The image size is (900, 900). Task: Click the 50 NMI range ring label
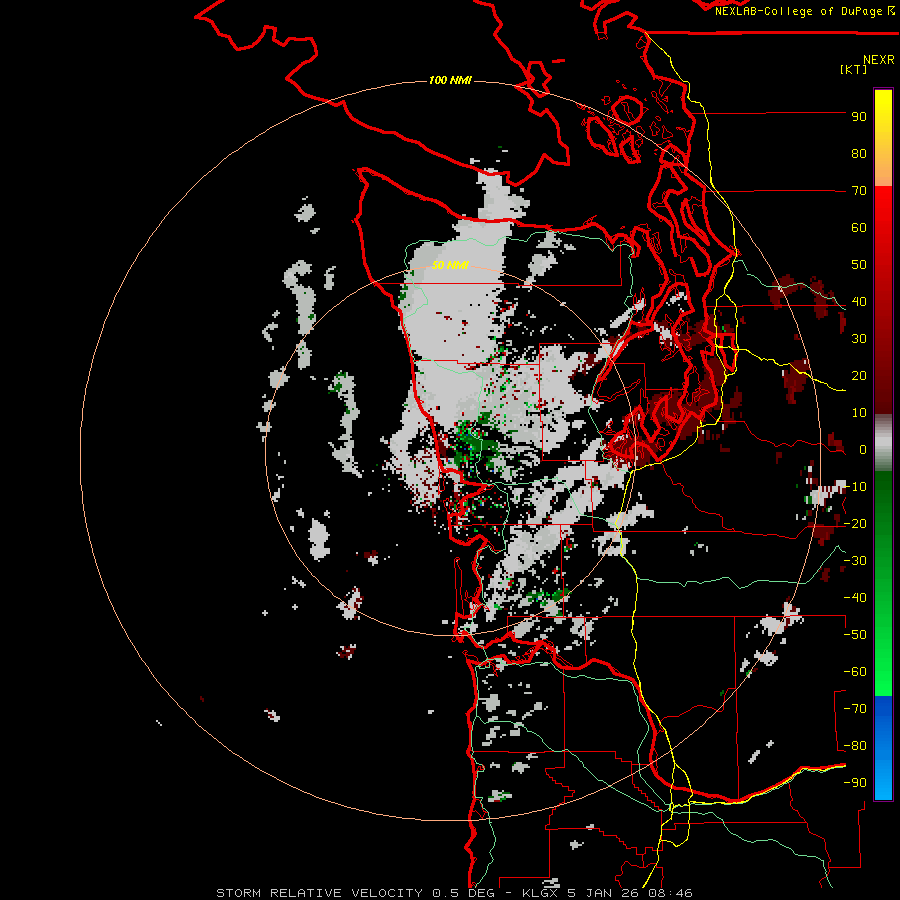(450, 265)
